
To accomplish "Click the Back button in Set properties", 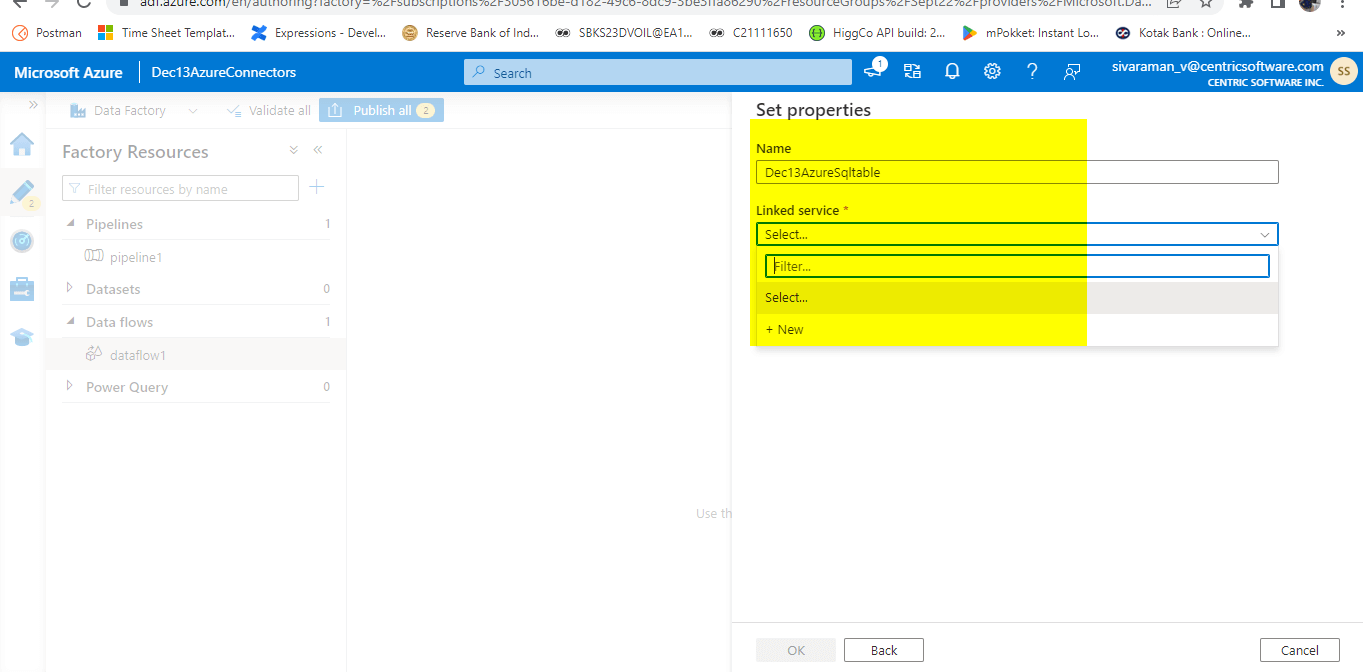I will (x=883, y=649).
